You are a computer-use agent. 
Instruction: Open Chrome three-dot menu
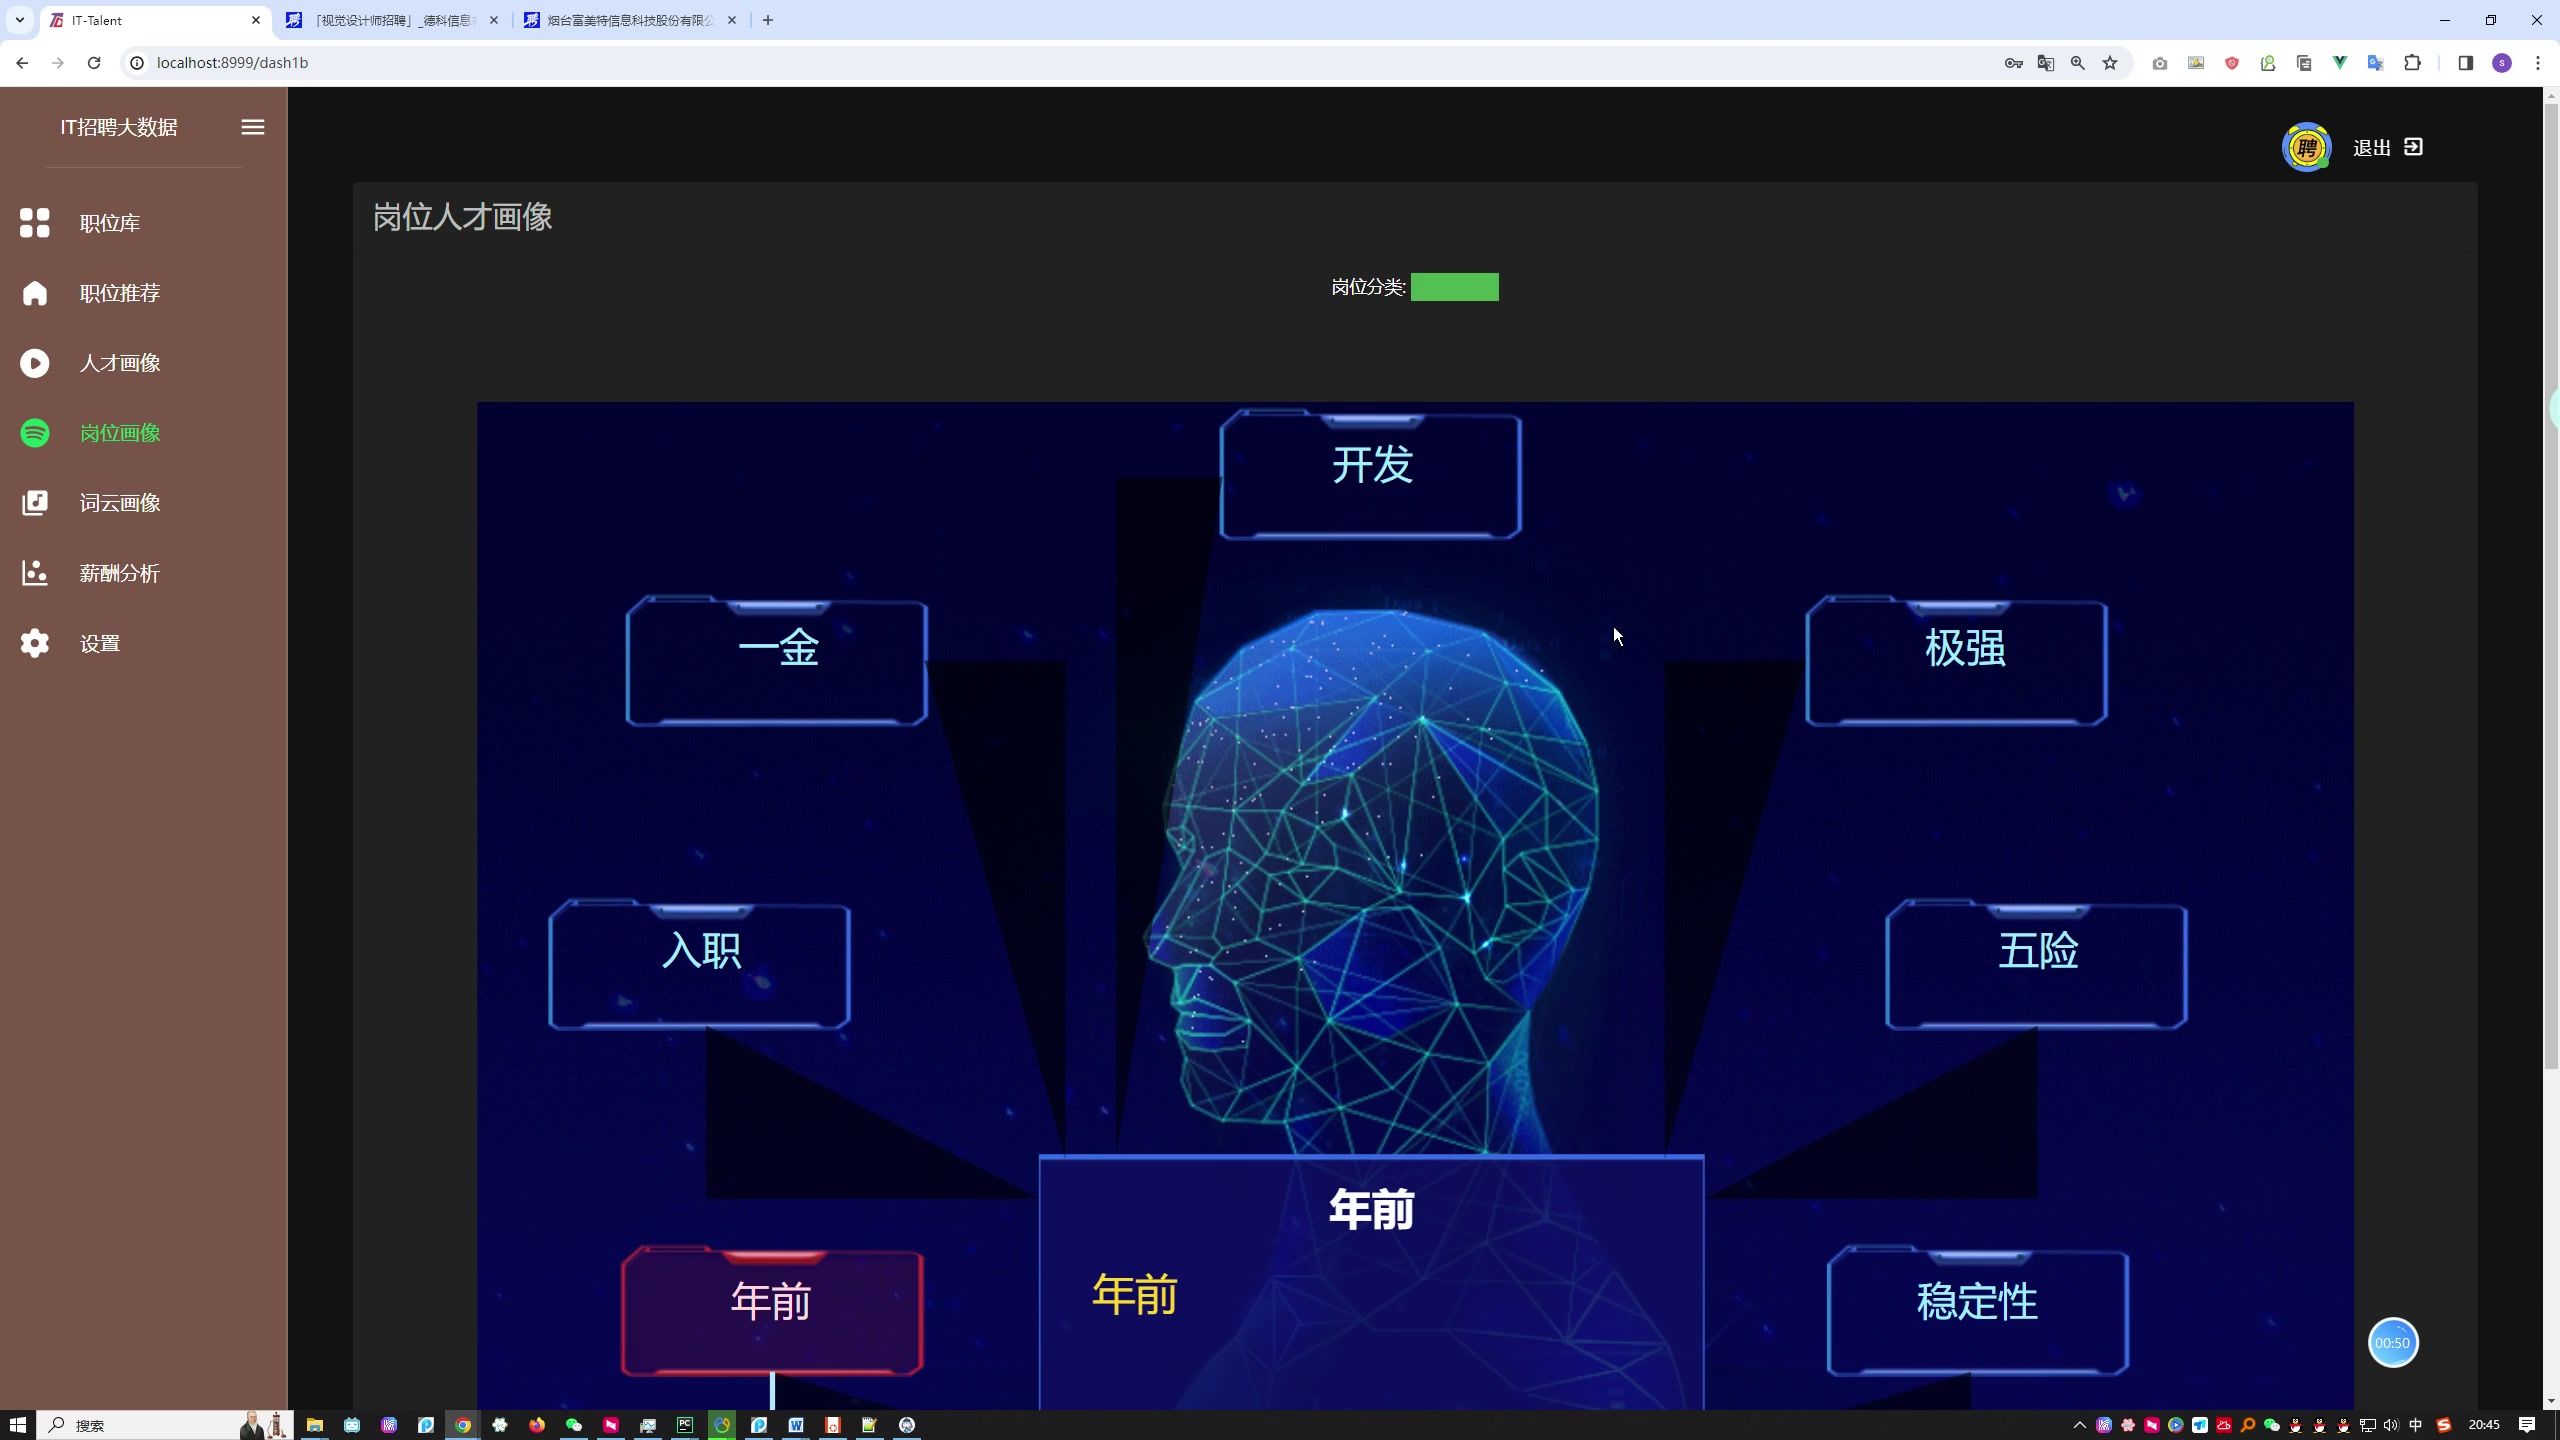point(2537,63)
